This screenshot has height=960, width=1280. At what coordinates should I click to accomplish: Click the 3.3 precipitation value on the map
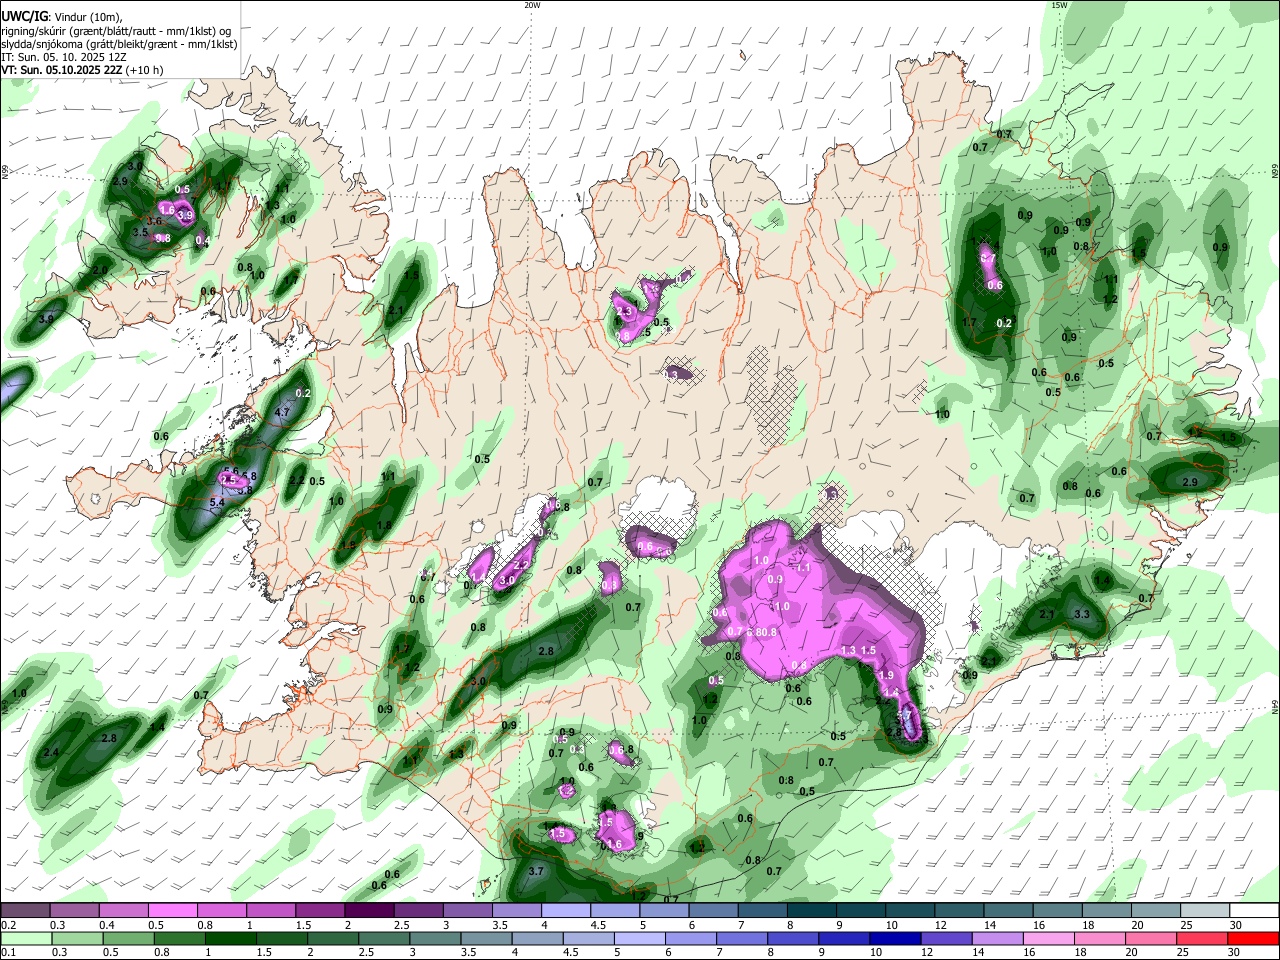(x=1081, y=614)
